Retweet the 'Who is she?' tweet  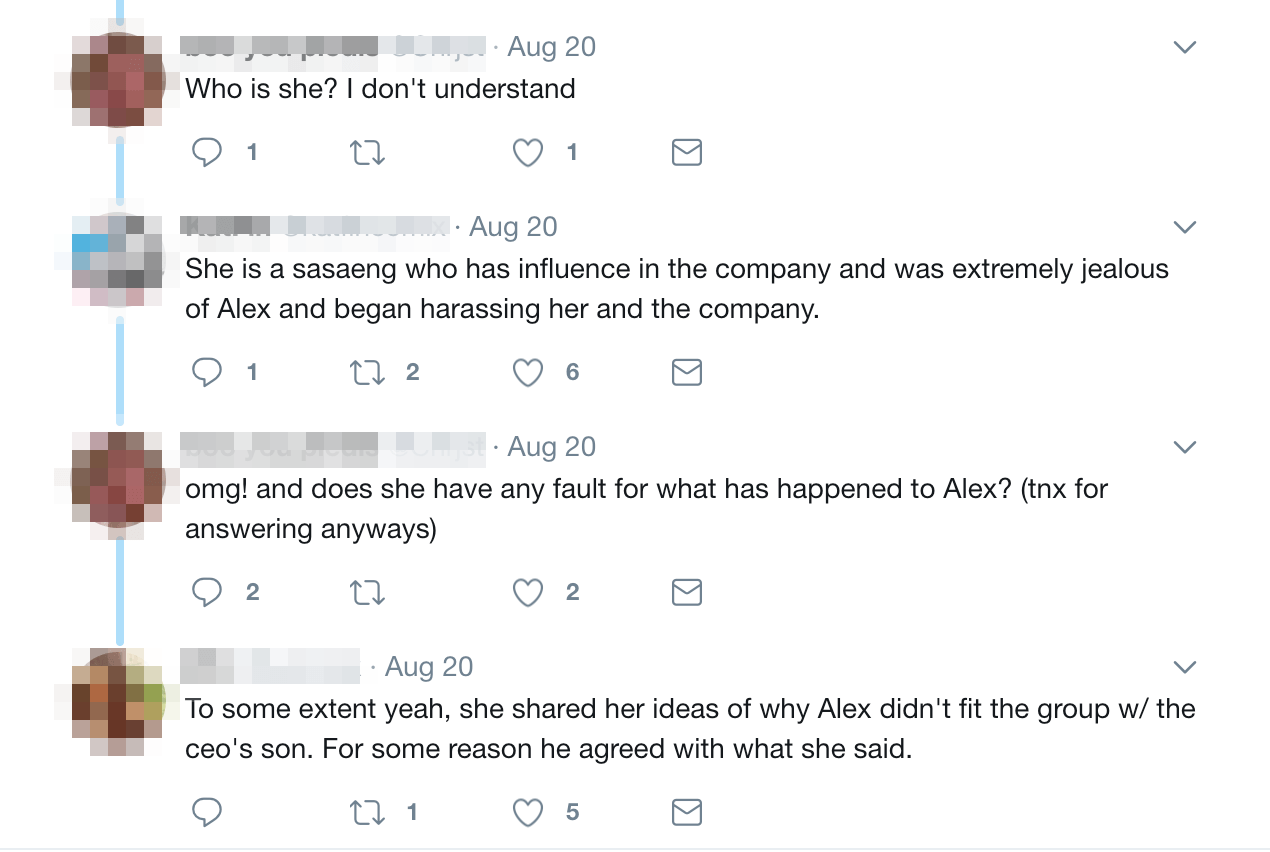pos(367,153)
